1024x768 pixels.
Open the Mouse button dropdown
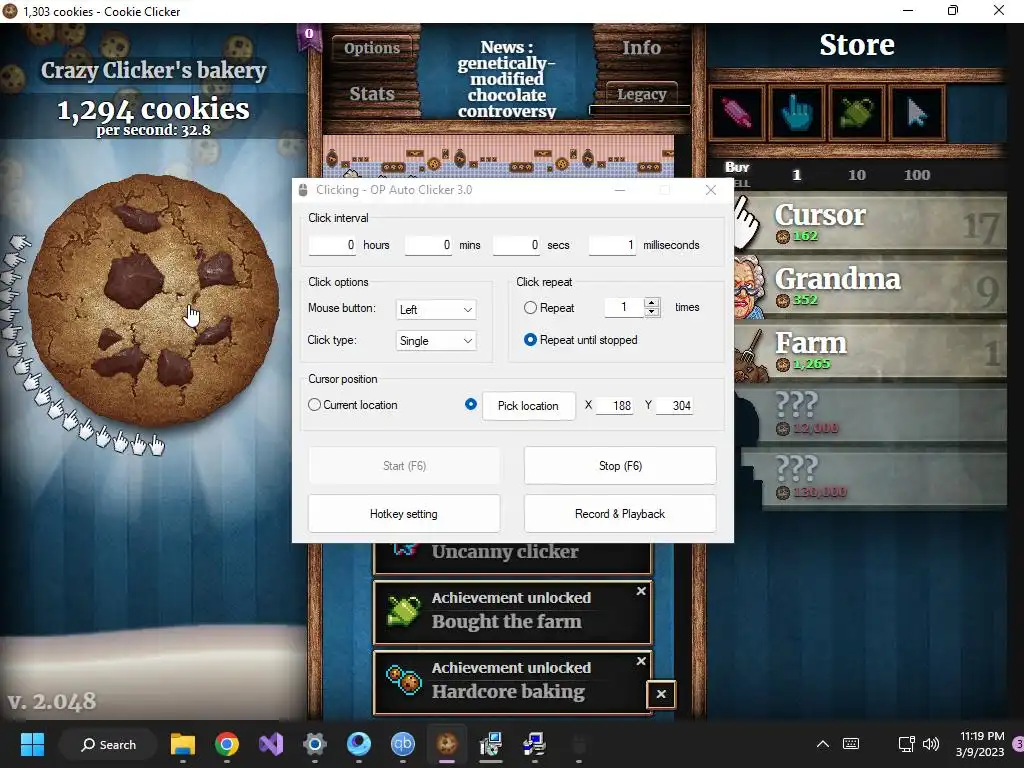click(436, 310)
